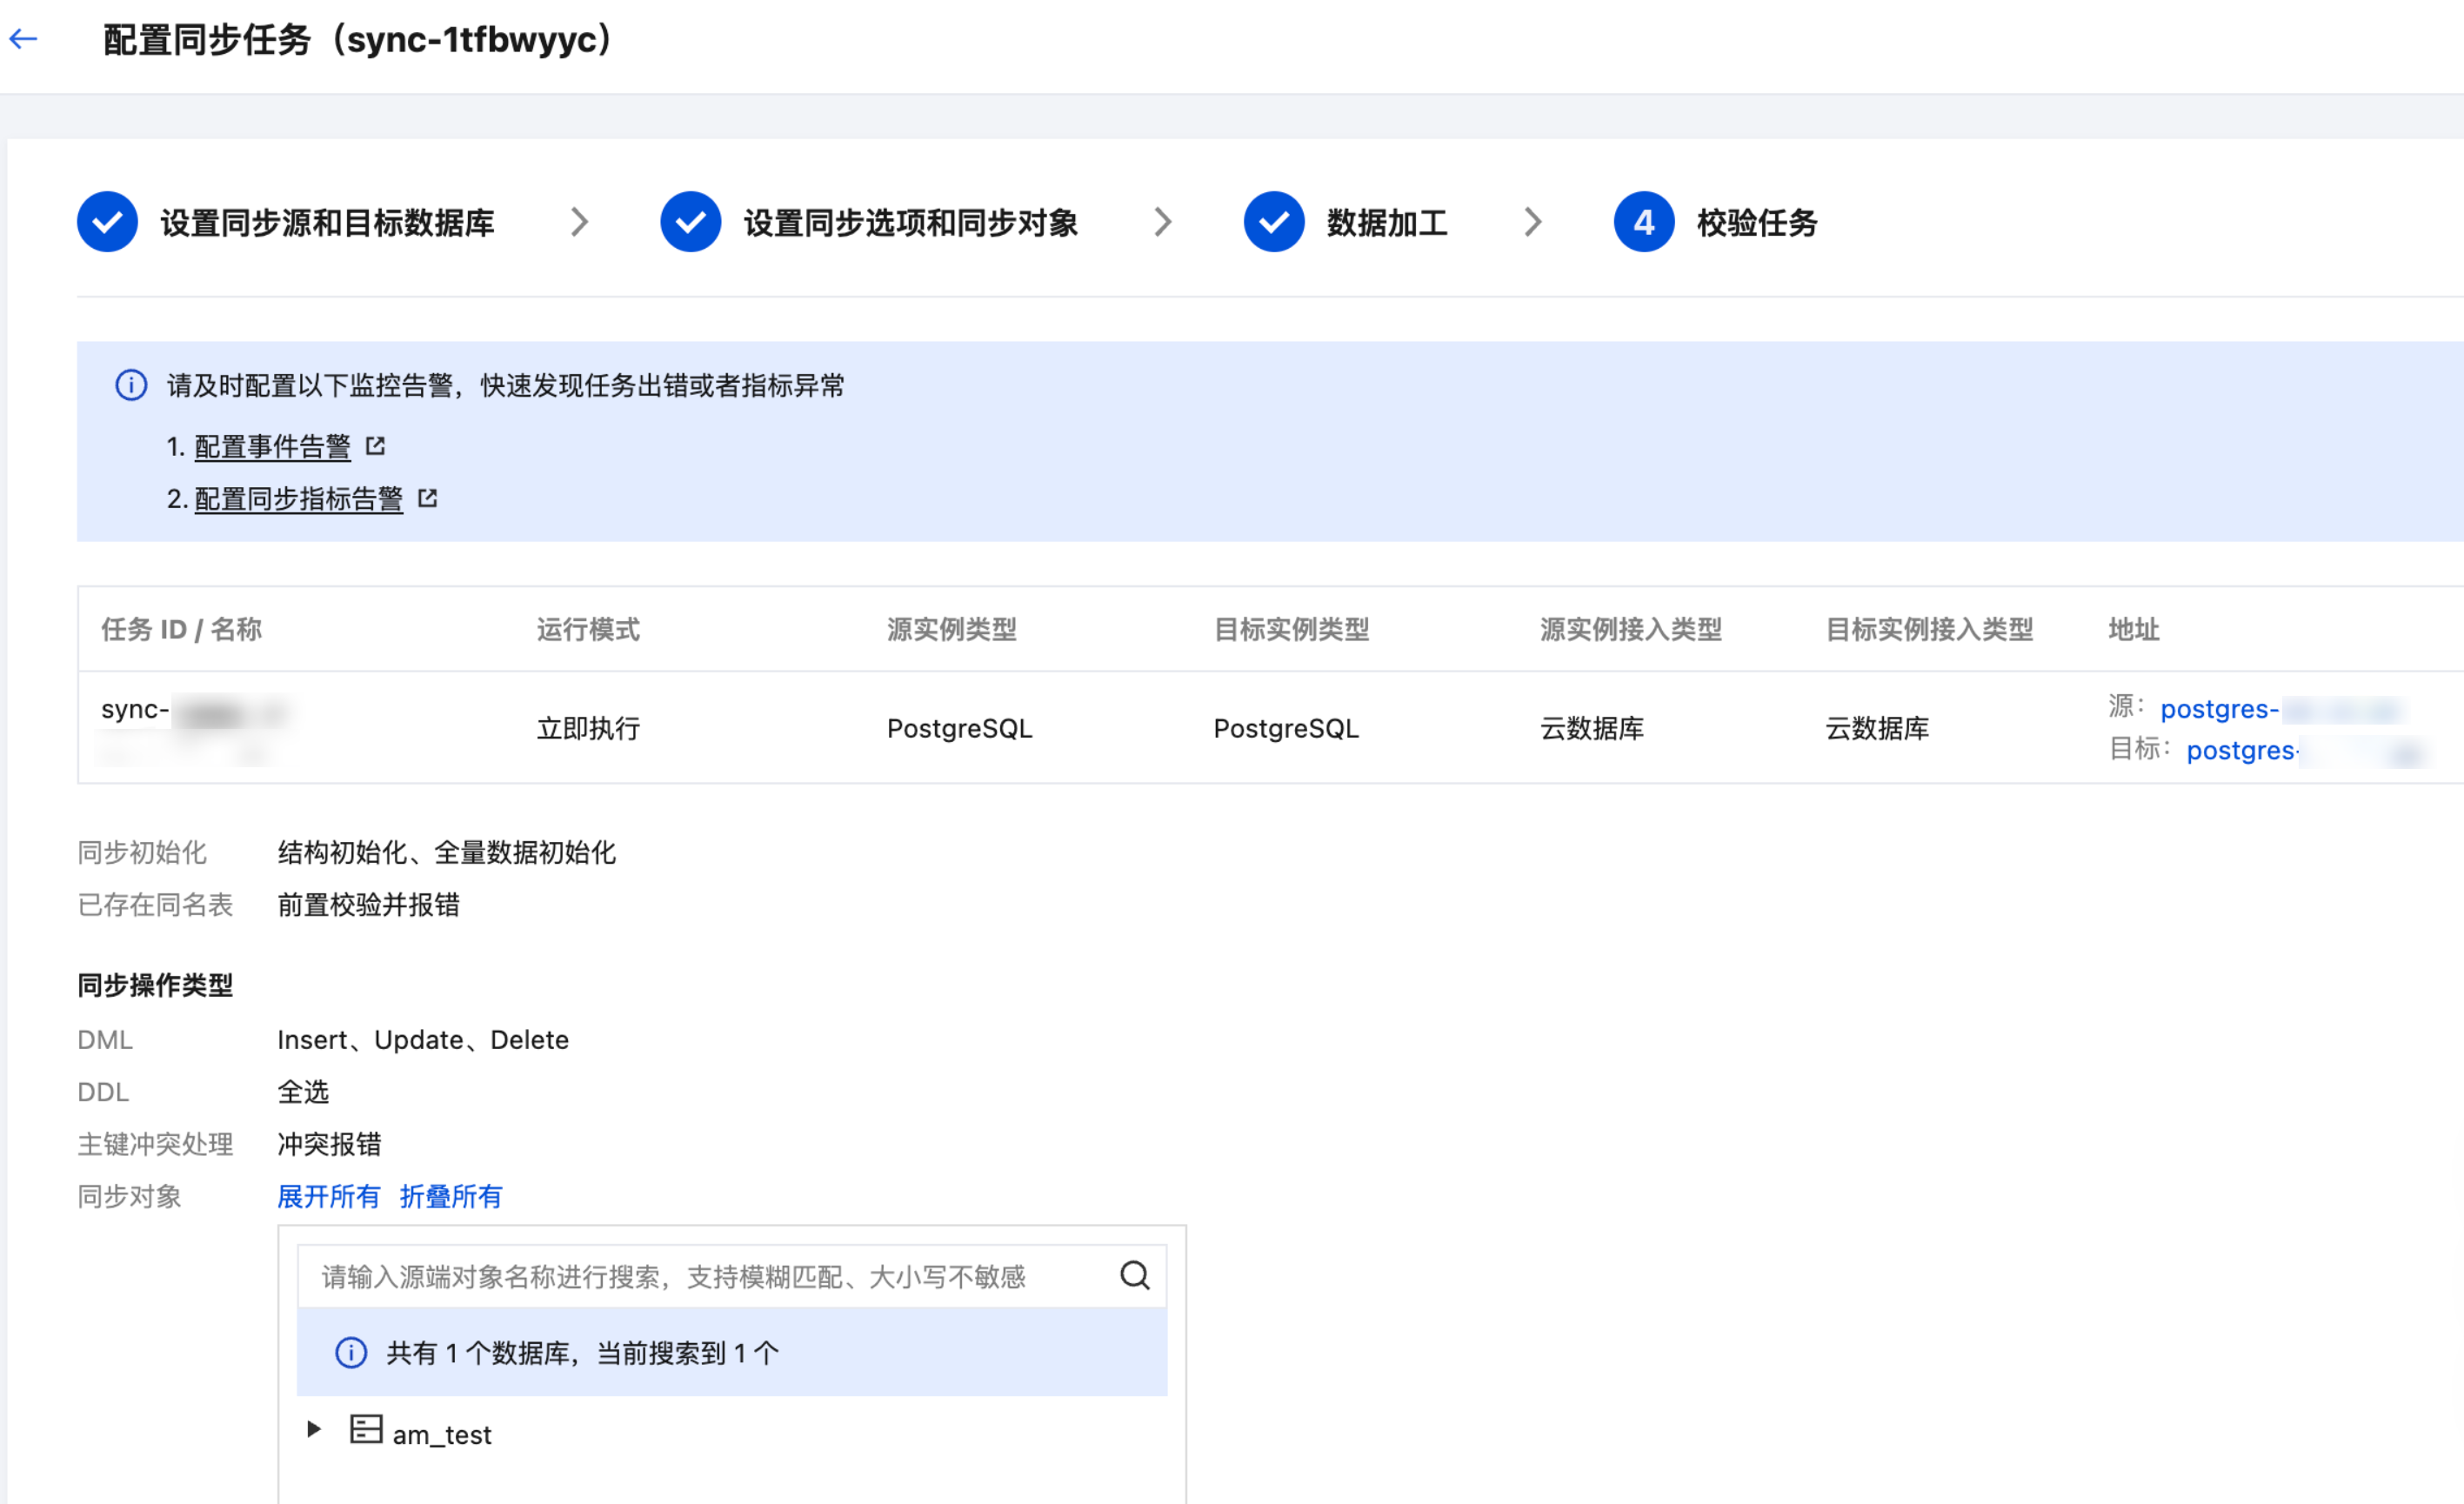Open step two checkmark for sync options
This screenshot has height=1504, width=2464.
click(x=690, y=222)
